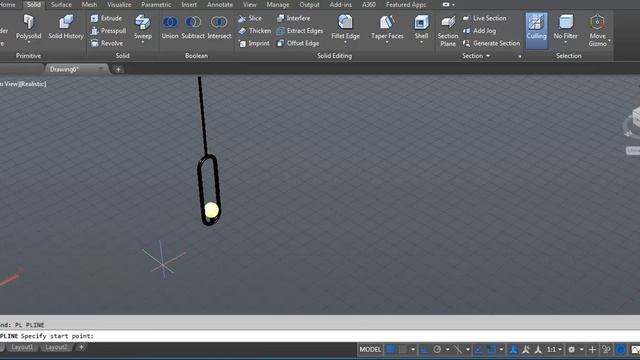
Task: Click the MODEL space button
Action: click(x=370, y=349)
